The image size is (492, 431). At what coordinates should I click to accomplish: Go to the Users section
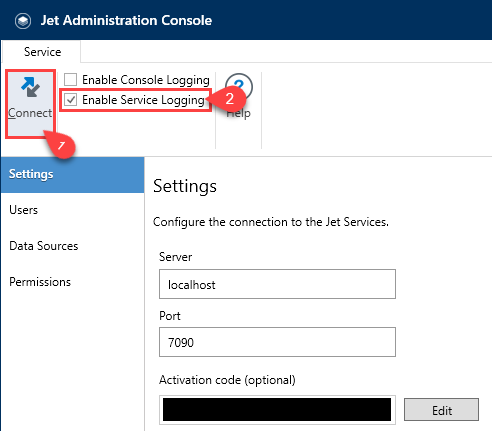pyautogui.click(x=23, y=210)
